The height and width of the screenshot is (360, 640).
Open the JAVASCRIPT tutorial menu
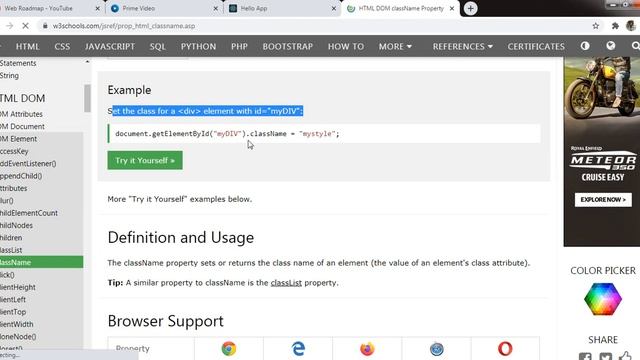(x=110, y=47)
